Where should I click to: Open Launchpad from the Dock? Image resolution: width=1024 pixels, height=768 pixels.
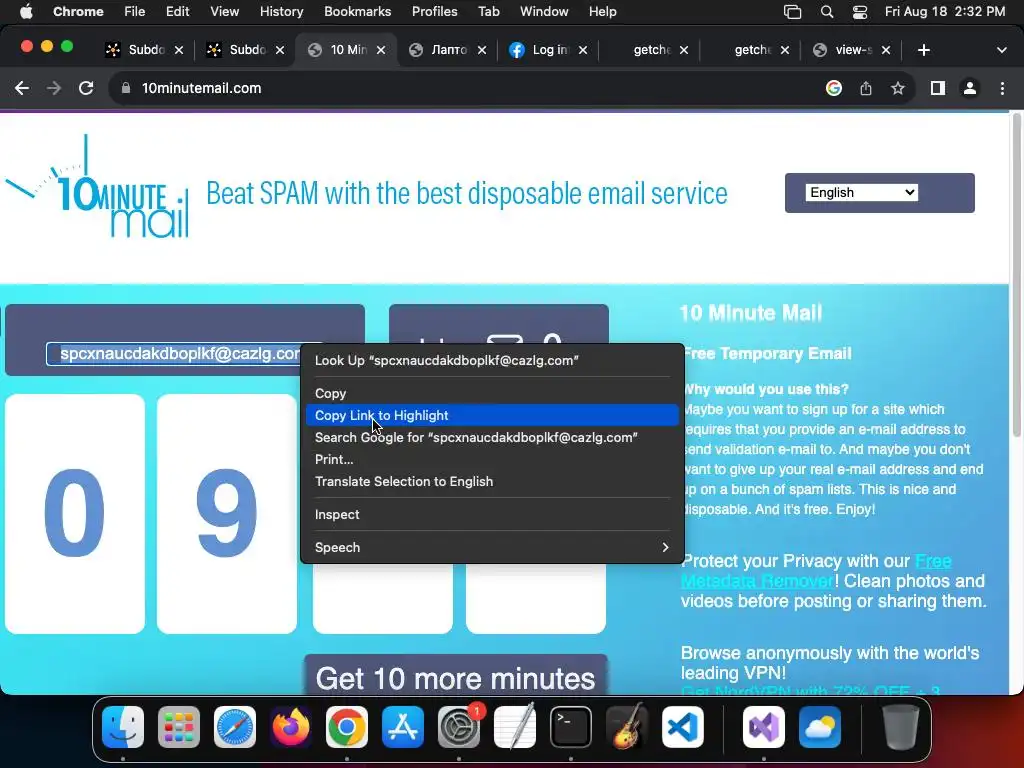[x=179, y=727]
